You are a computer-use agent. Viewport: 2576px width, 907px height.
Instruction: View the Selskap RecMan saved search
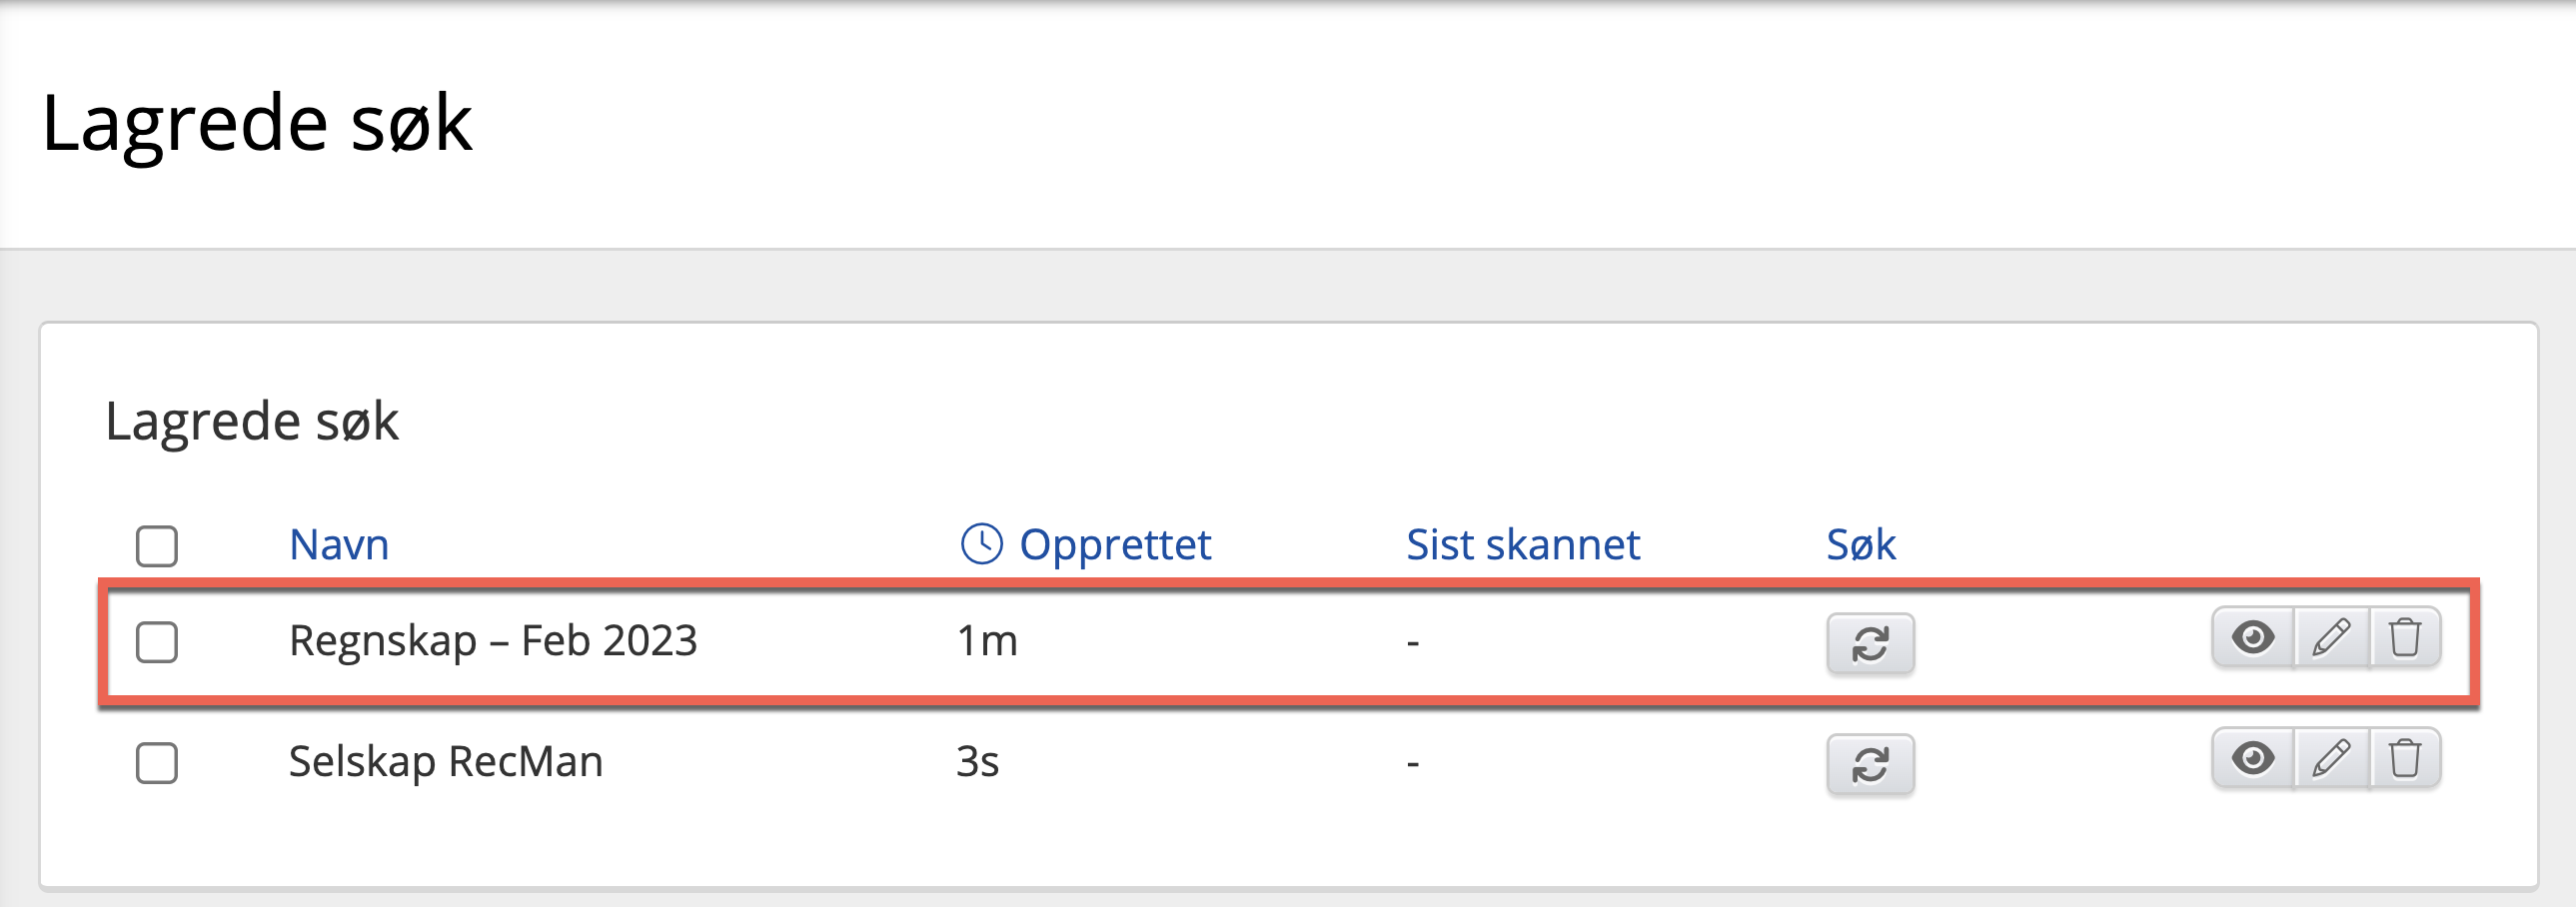click(x=2252, y=758)
